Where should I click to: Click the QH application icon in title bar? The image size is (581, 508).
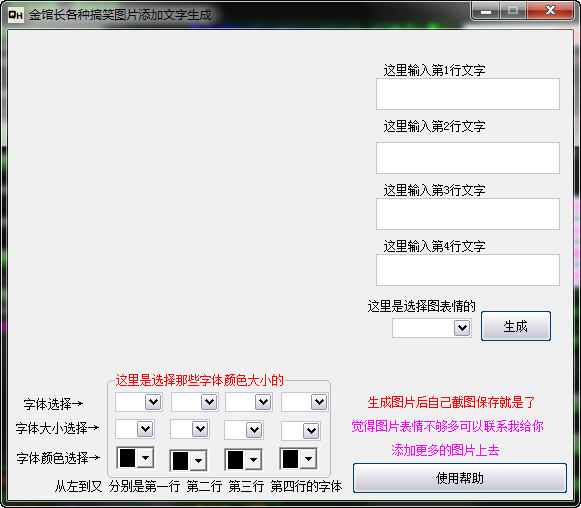tap(16, 15)
